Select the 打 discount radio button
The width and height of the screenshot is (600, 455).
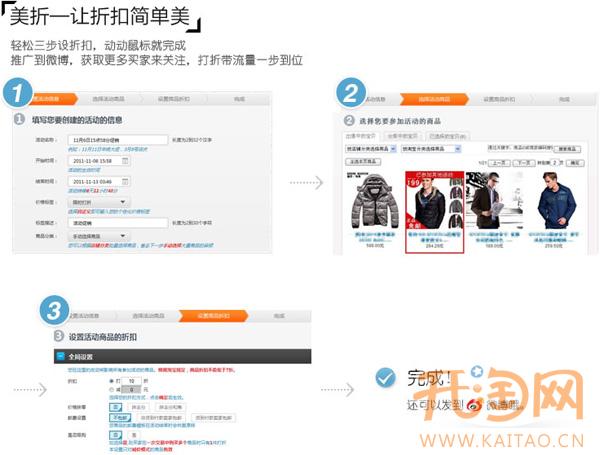click(110, 381)
